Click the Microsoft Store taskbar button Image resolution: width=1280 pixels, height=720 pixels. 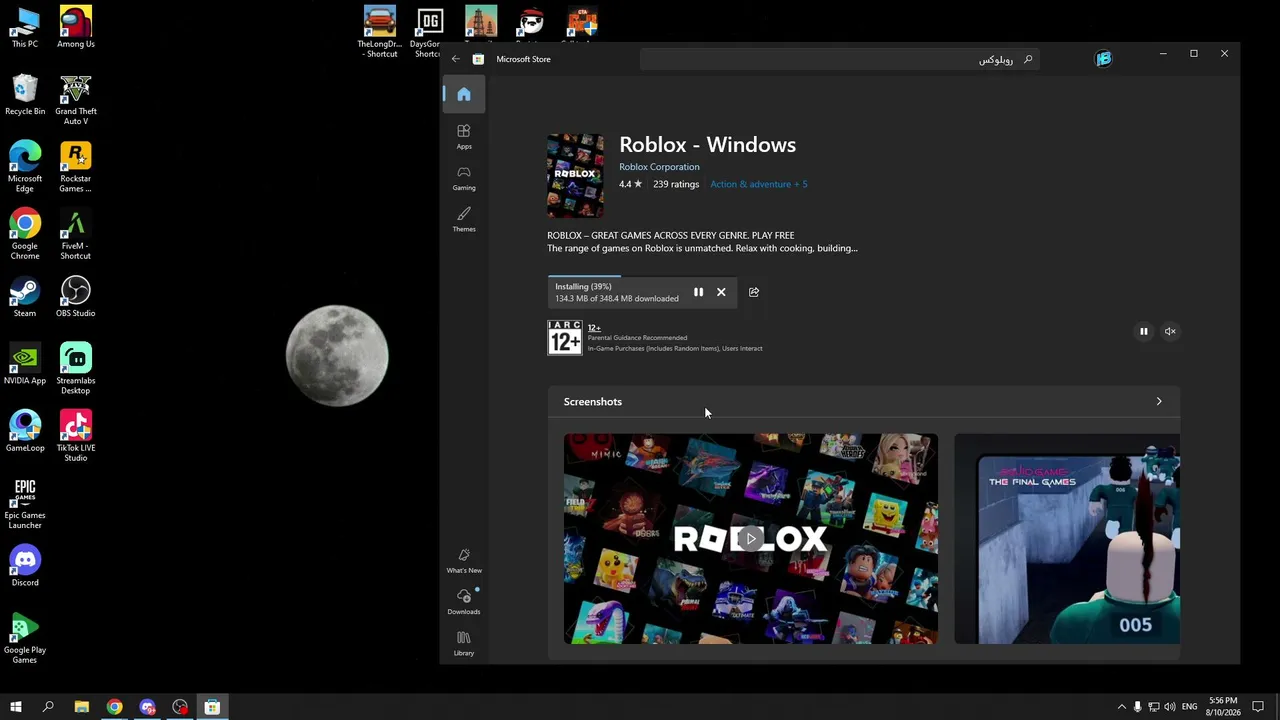click(212, 707)
